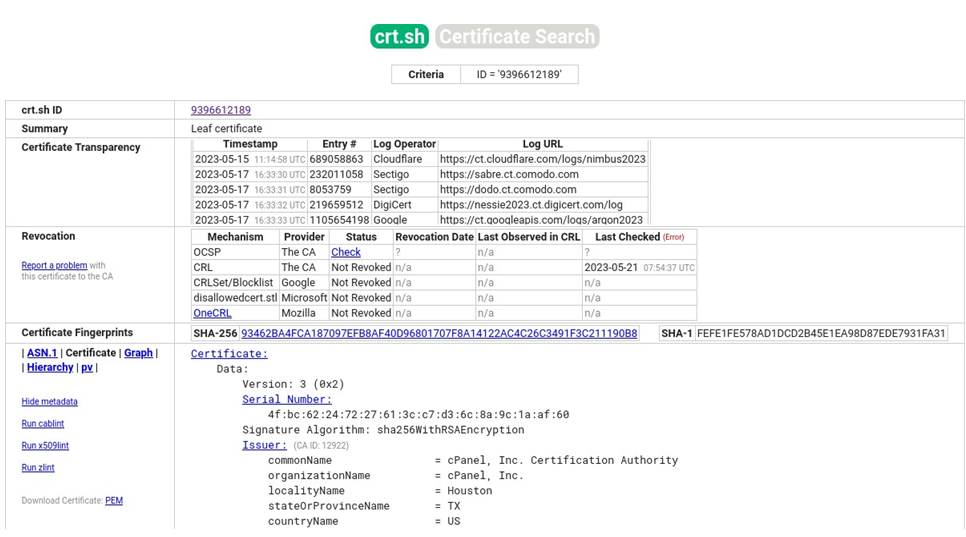Screen dimensions: 966x537
Task: Click the red Error note by Last Checked
Action: pos(673,237)
